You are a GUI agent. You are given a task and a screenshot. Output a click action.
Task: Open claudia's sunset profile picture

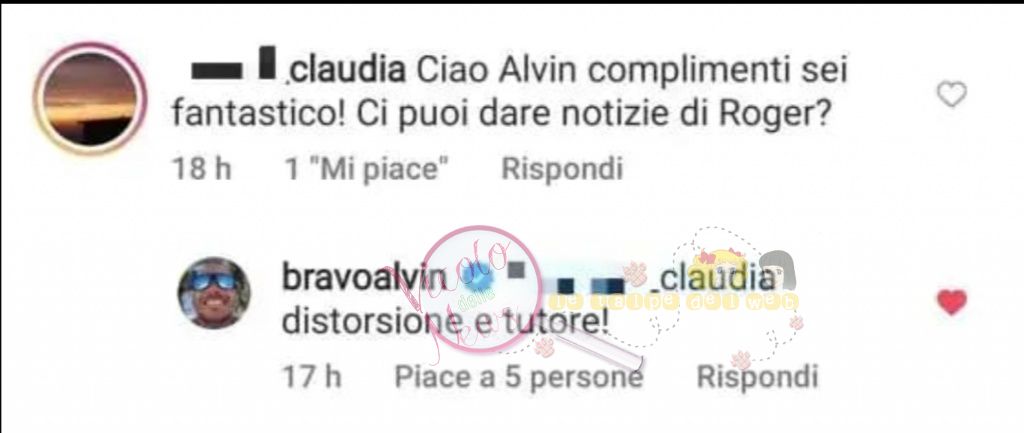tap(91, 99)
